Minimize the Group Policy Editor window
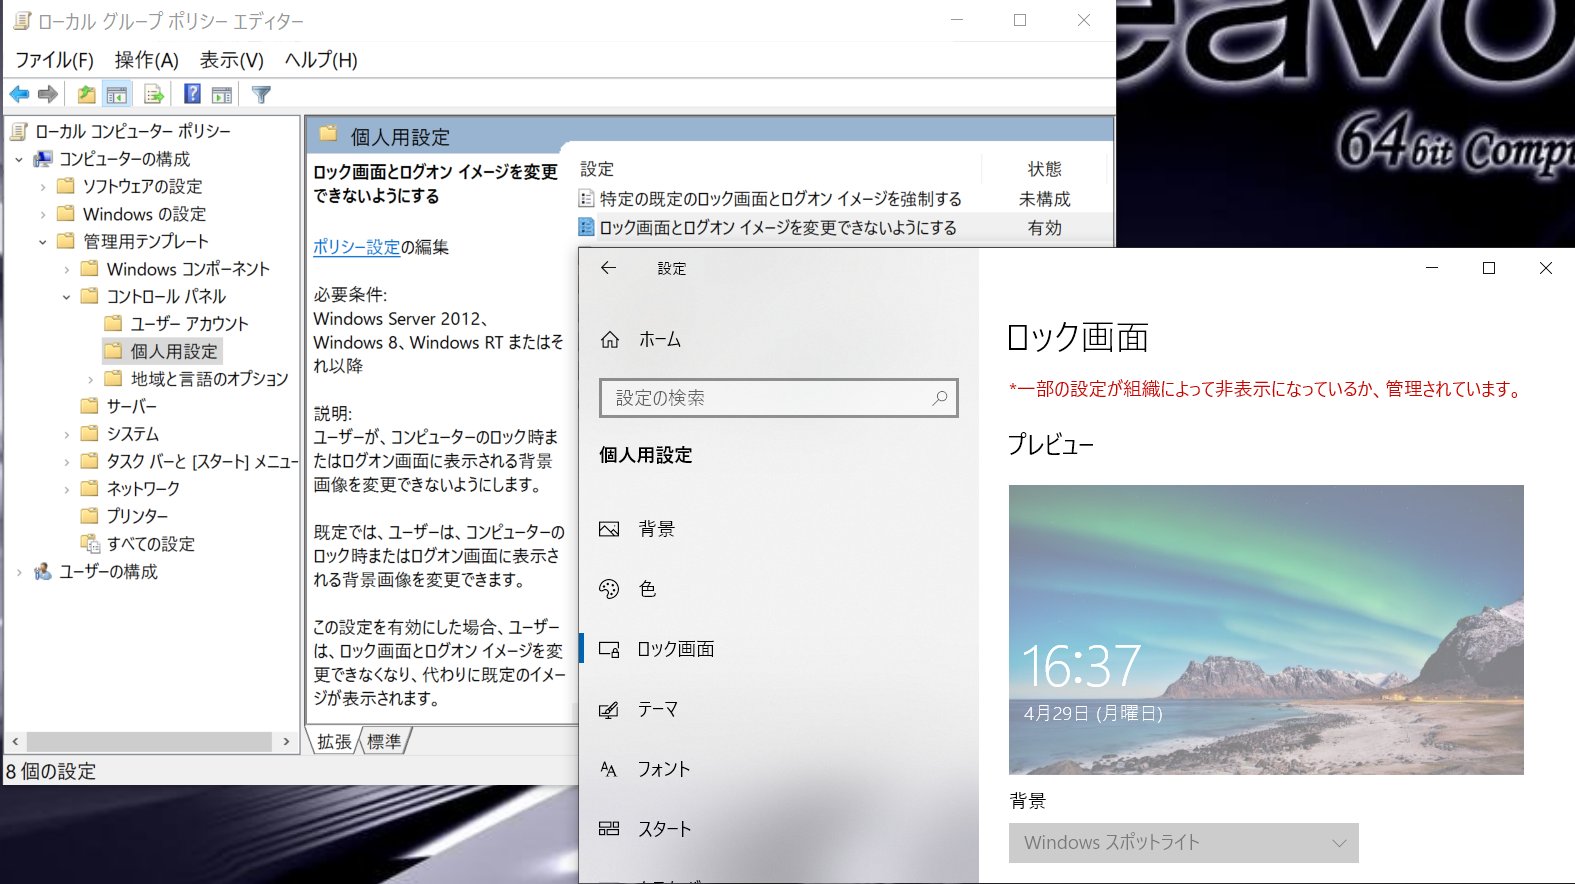This screenshot has width=1575, height=884. click(957, 20)
